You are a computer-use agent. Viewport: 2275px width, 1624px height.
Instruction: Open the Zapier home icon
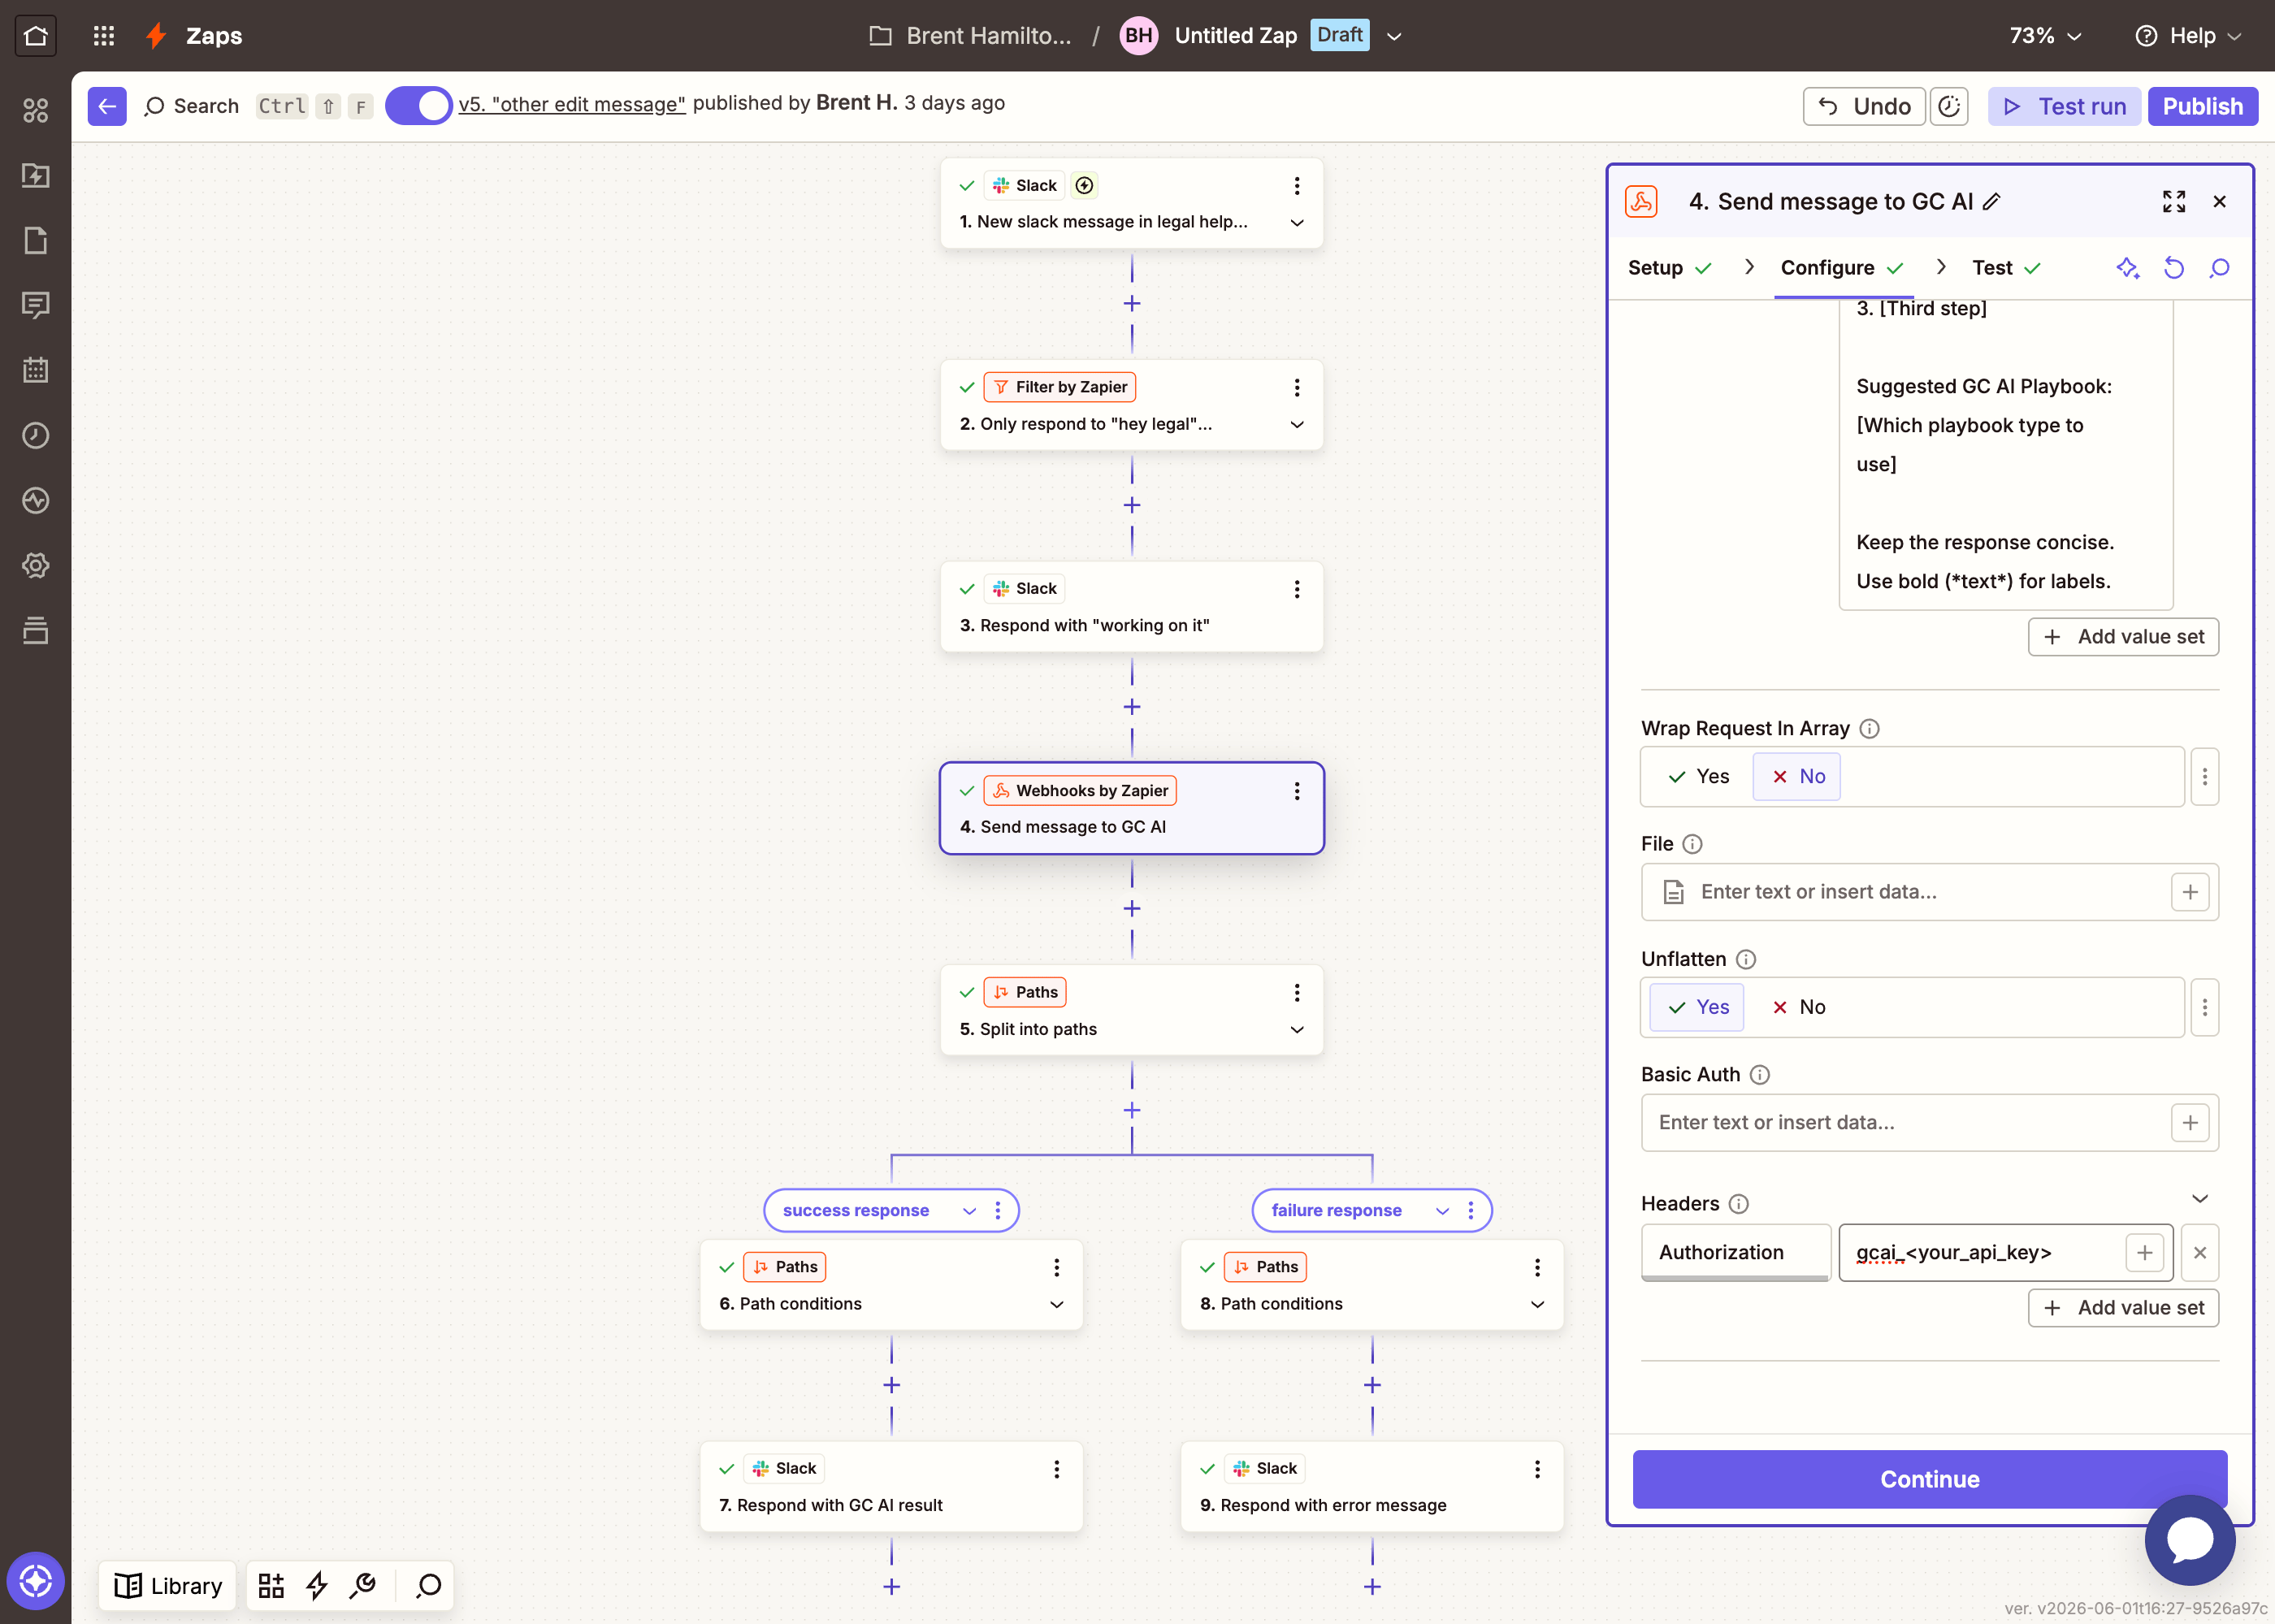(x=35, y=36)
